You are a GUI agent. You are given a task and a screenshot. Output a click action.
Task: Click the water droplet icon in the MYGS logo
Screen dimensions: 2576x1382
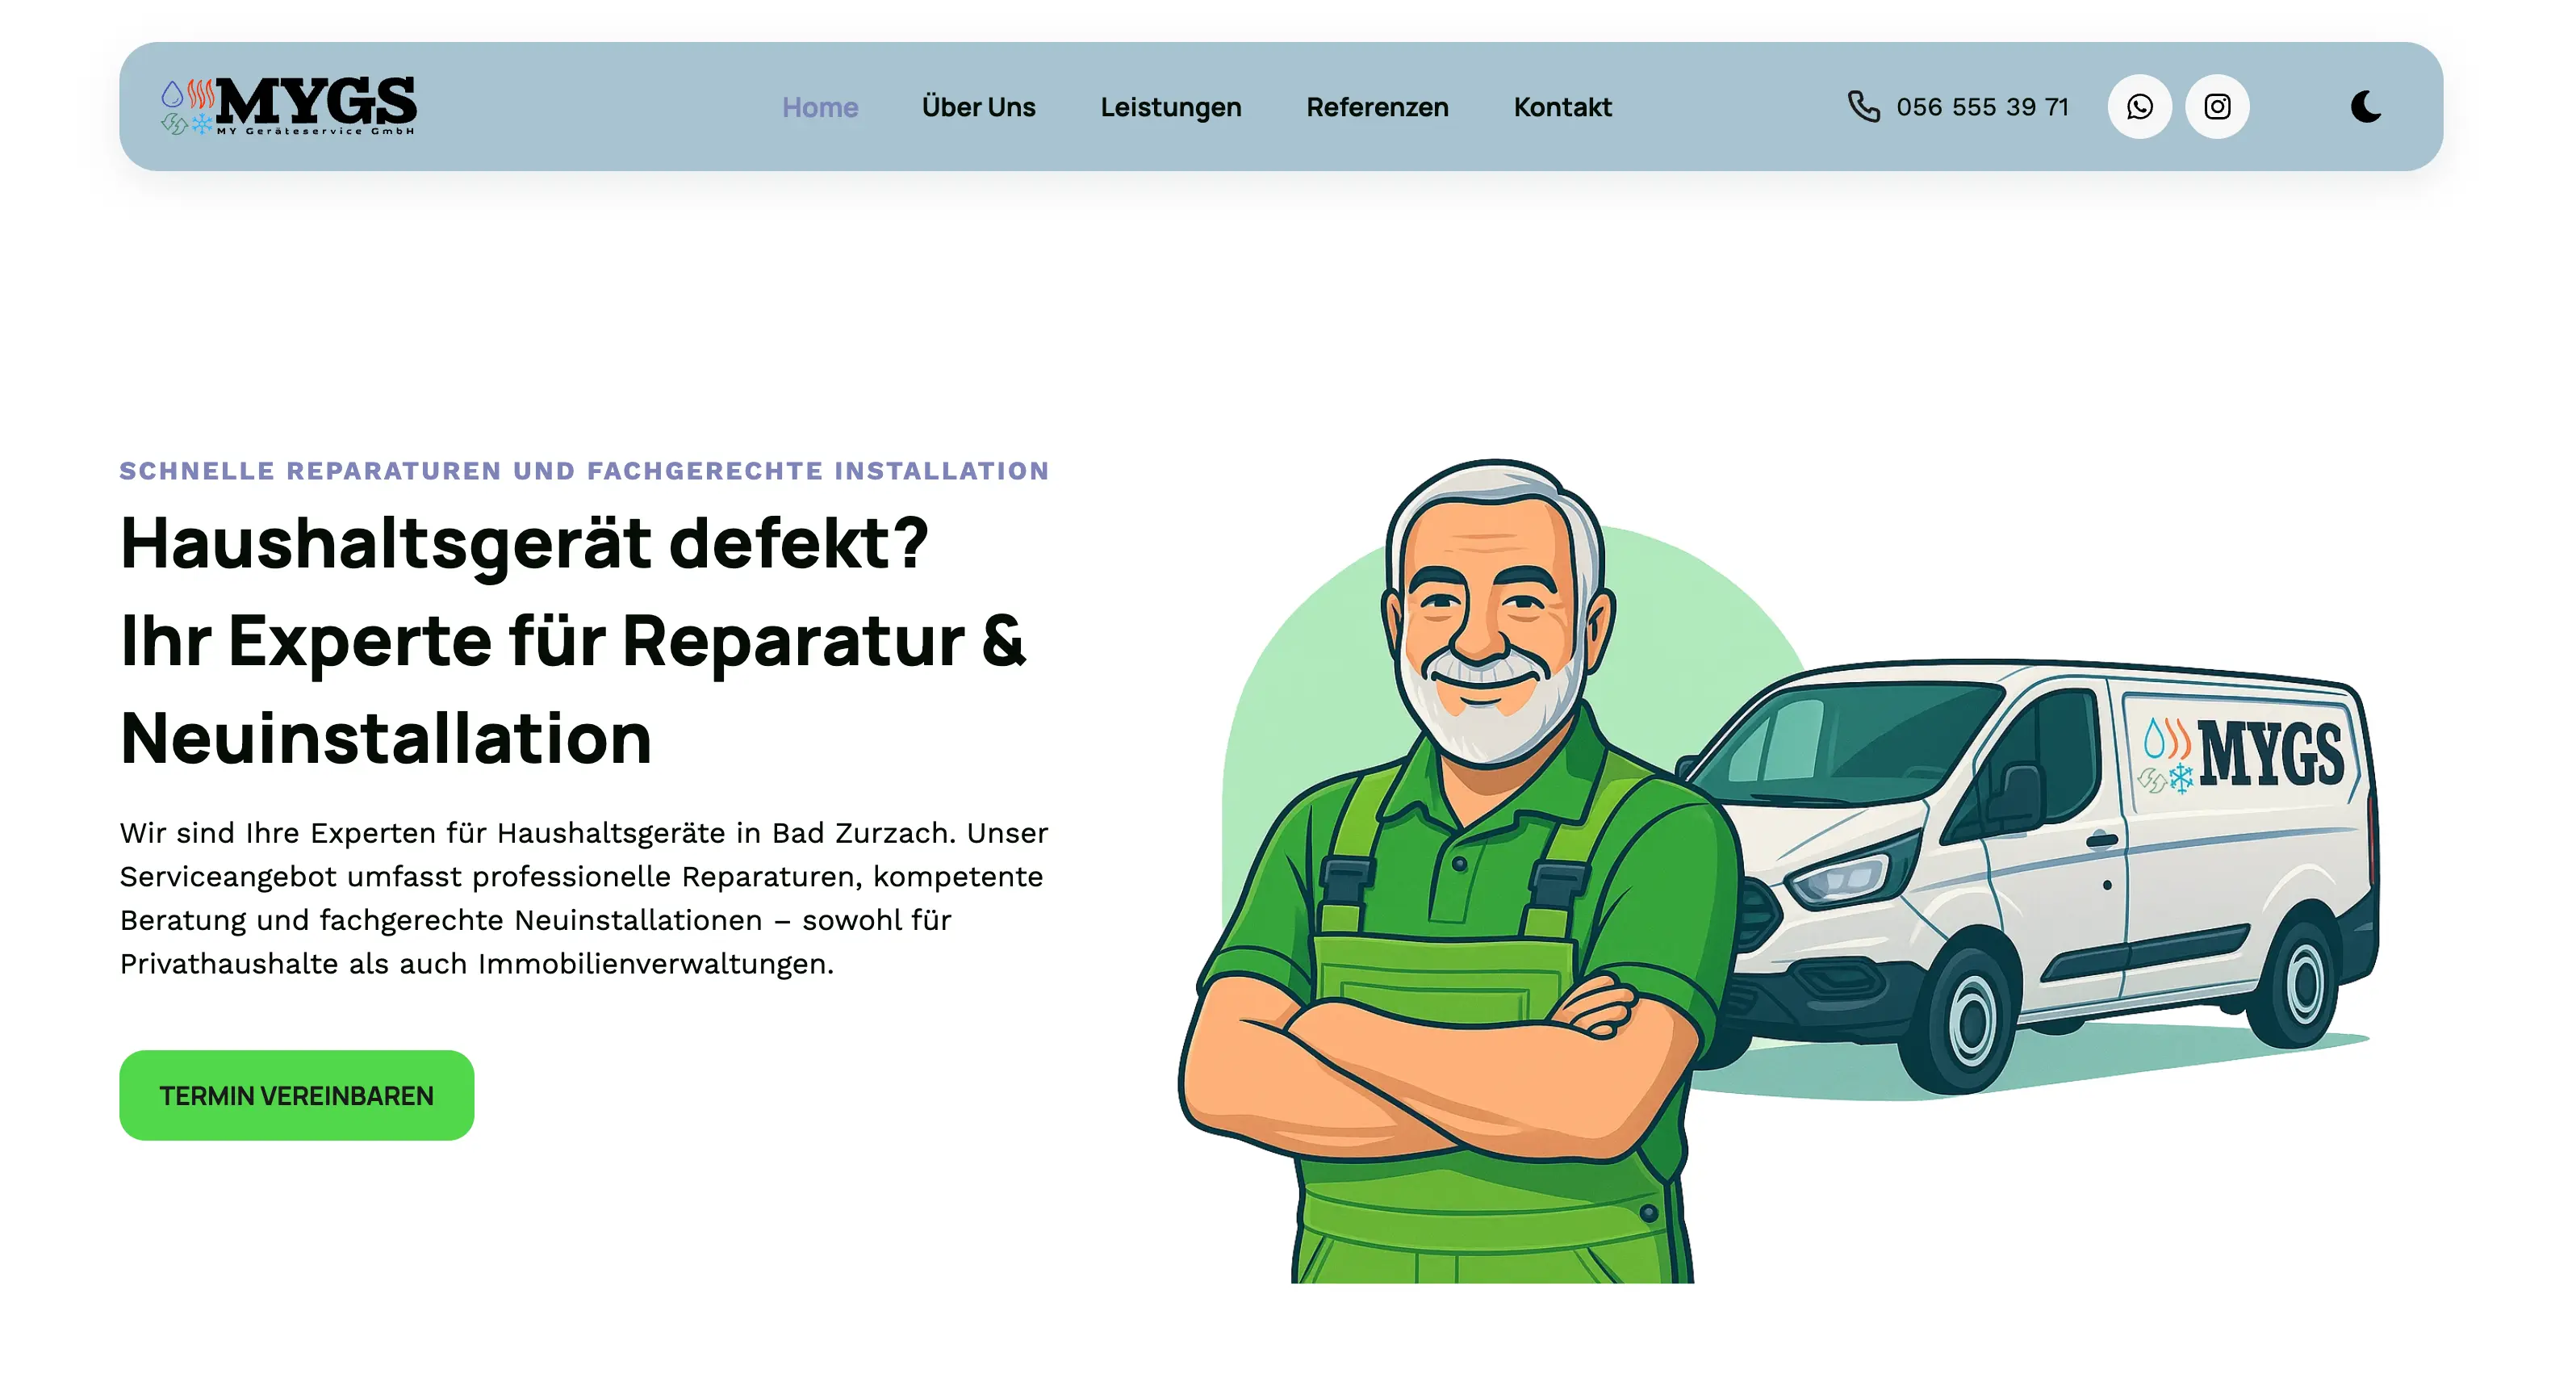(x=172, y=96)
